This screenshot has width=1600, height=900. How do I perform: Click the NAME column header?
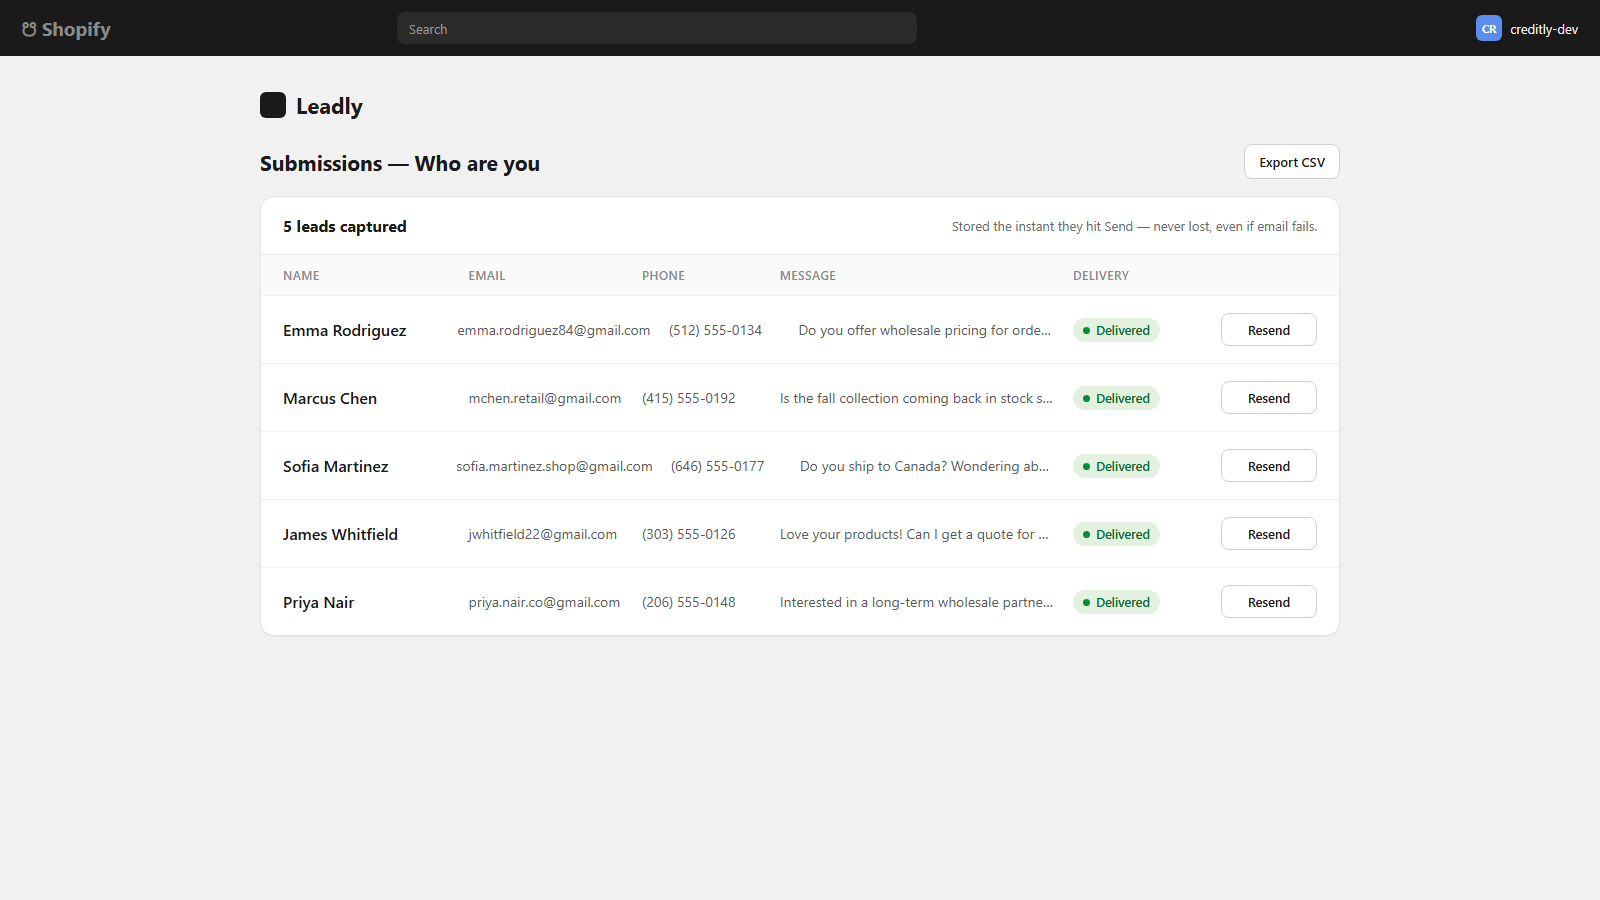click(301, 276)
